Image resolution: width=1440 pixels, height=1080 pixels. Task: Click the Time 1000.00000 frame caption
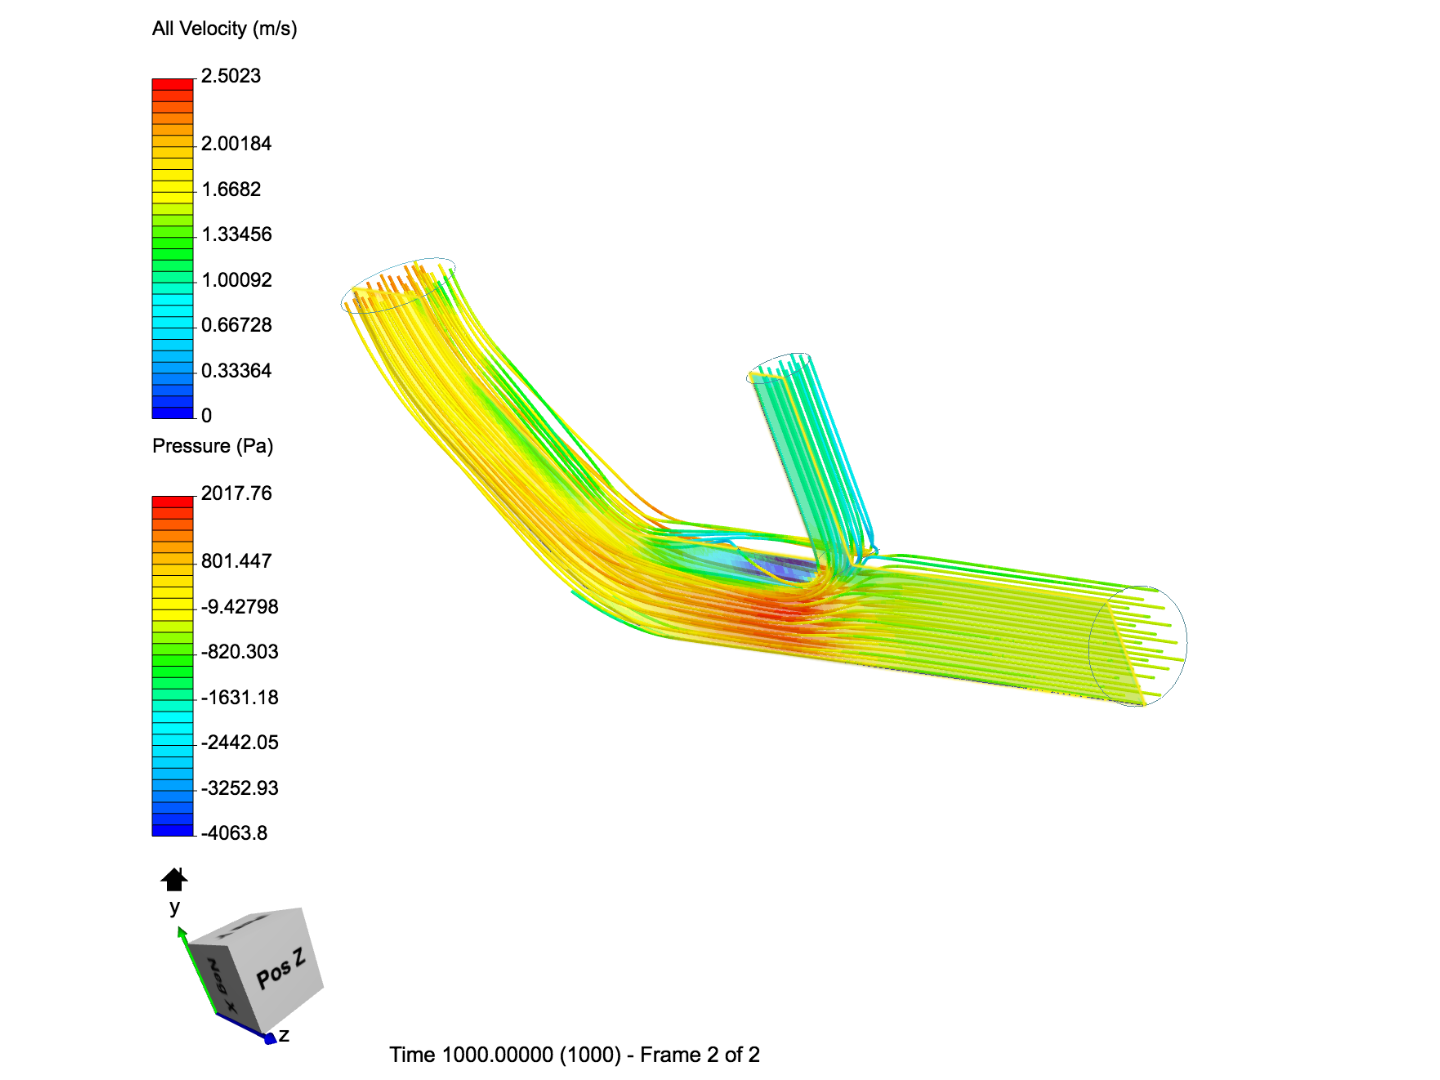(575, 1055)
